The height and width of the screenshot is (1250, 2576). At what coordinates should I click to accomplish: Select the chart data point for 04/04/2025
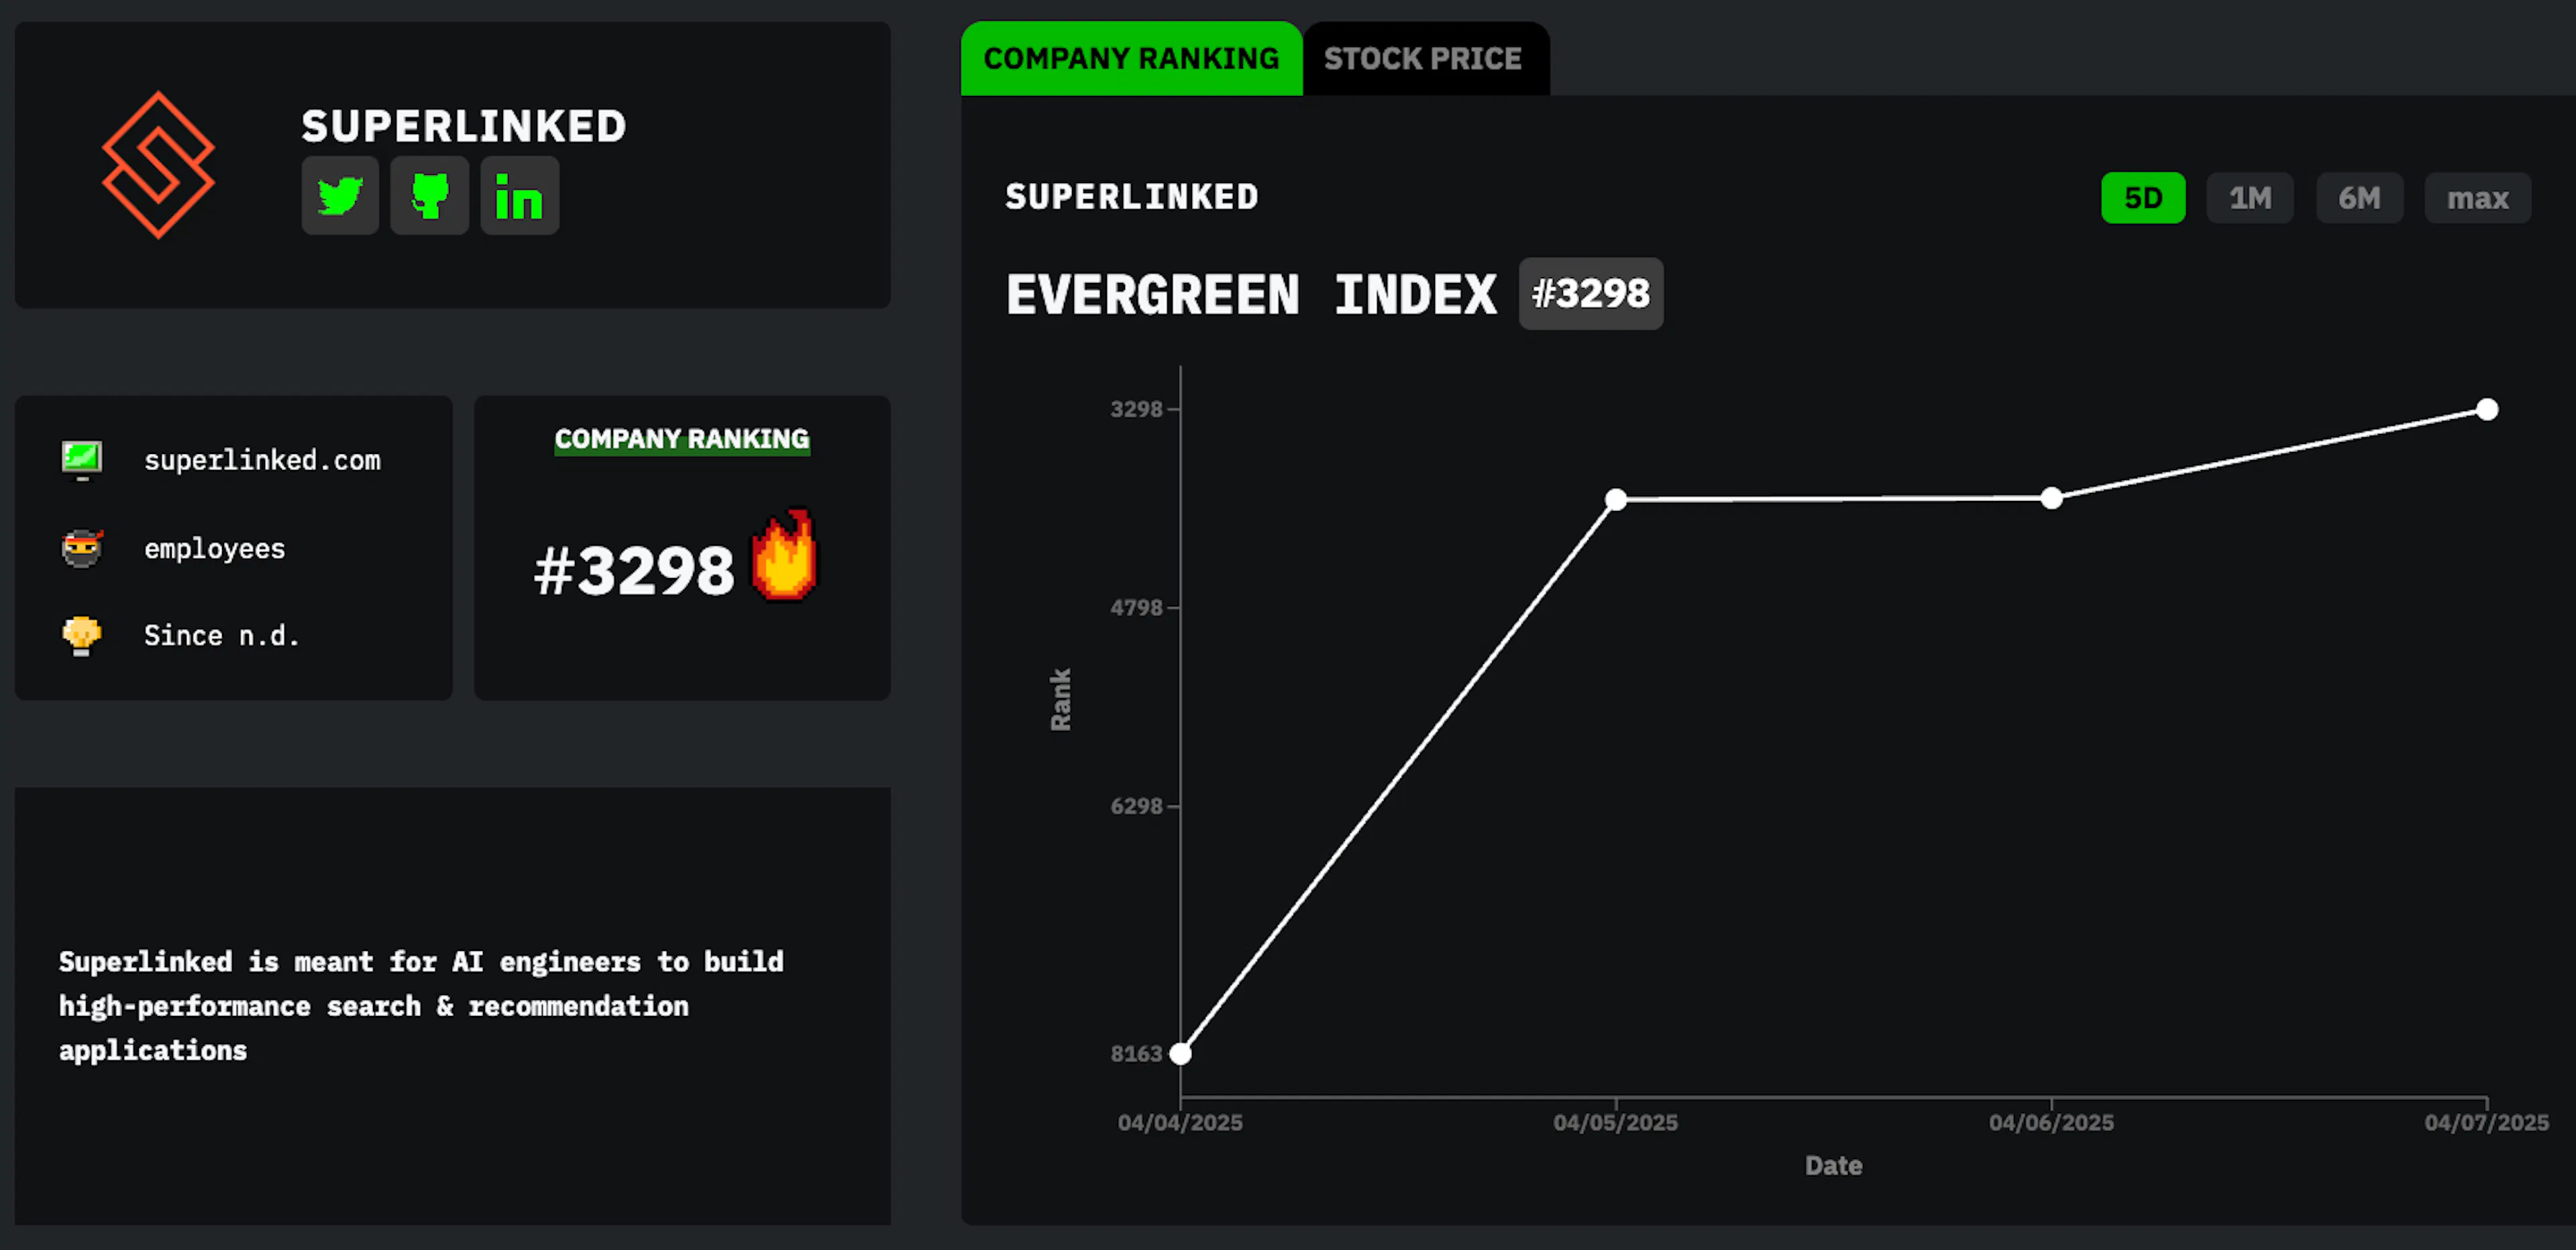1180,1054
